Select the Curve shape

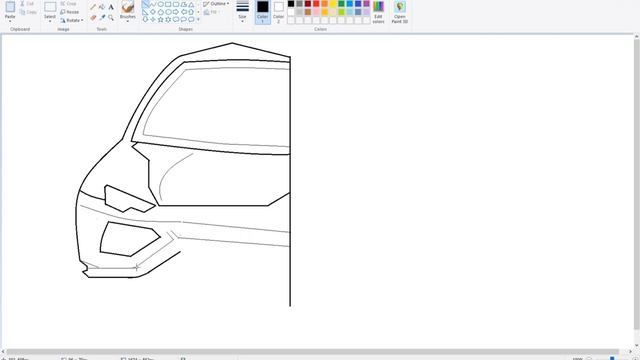153,4
